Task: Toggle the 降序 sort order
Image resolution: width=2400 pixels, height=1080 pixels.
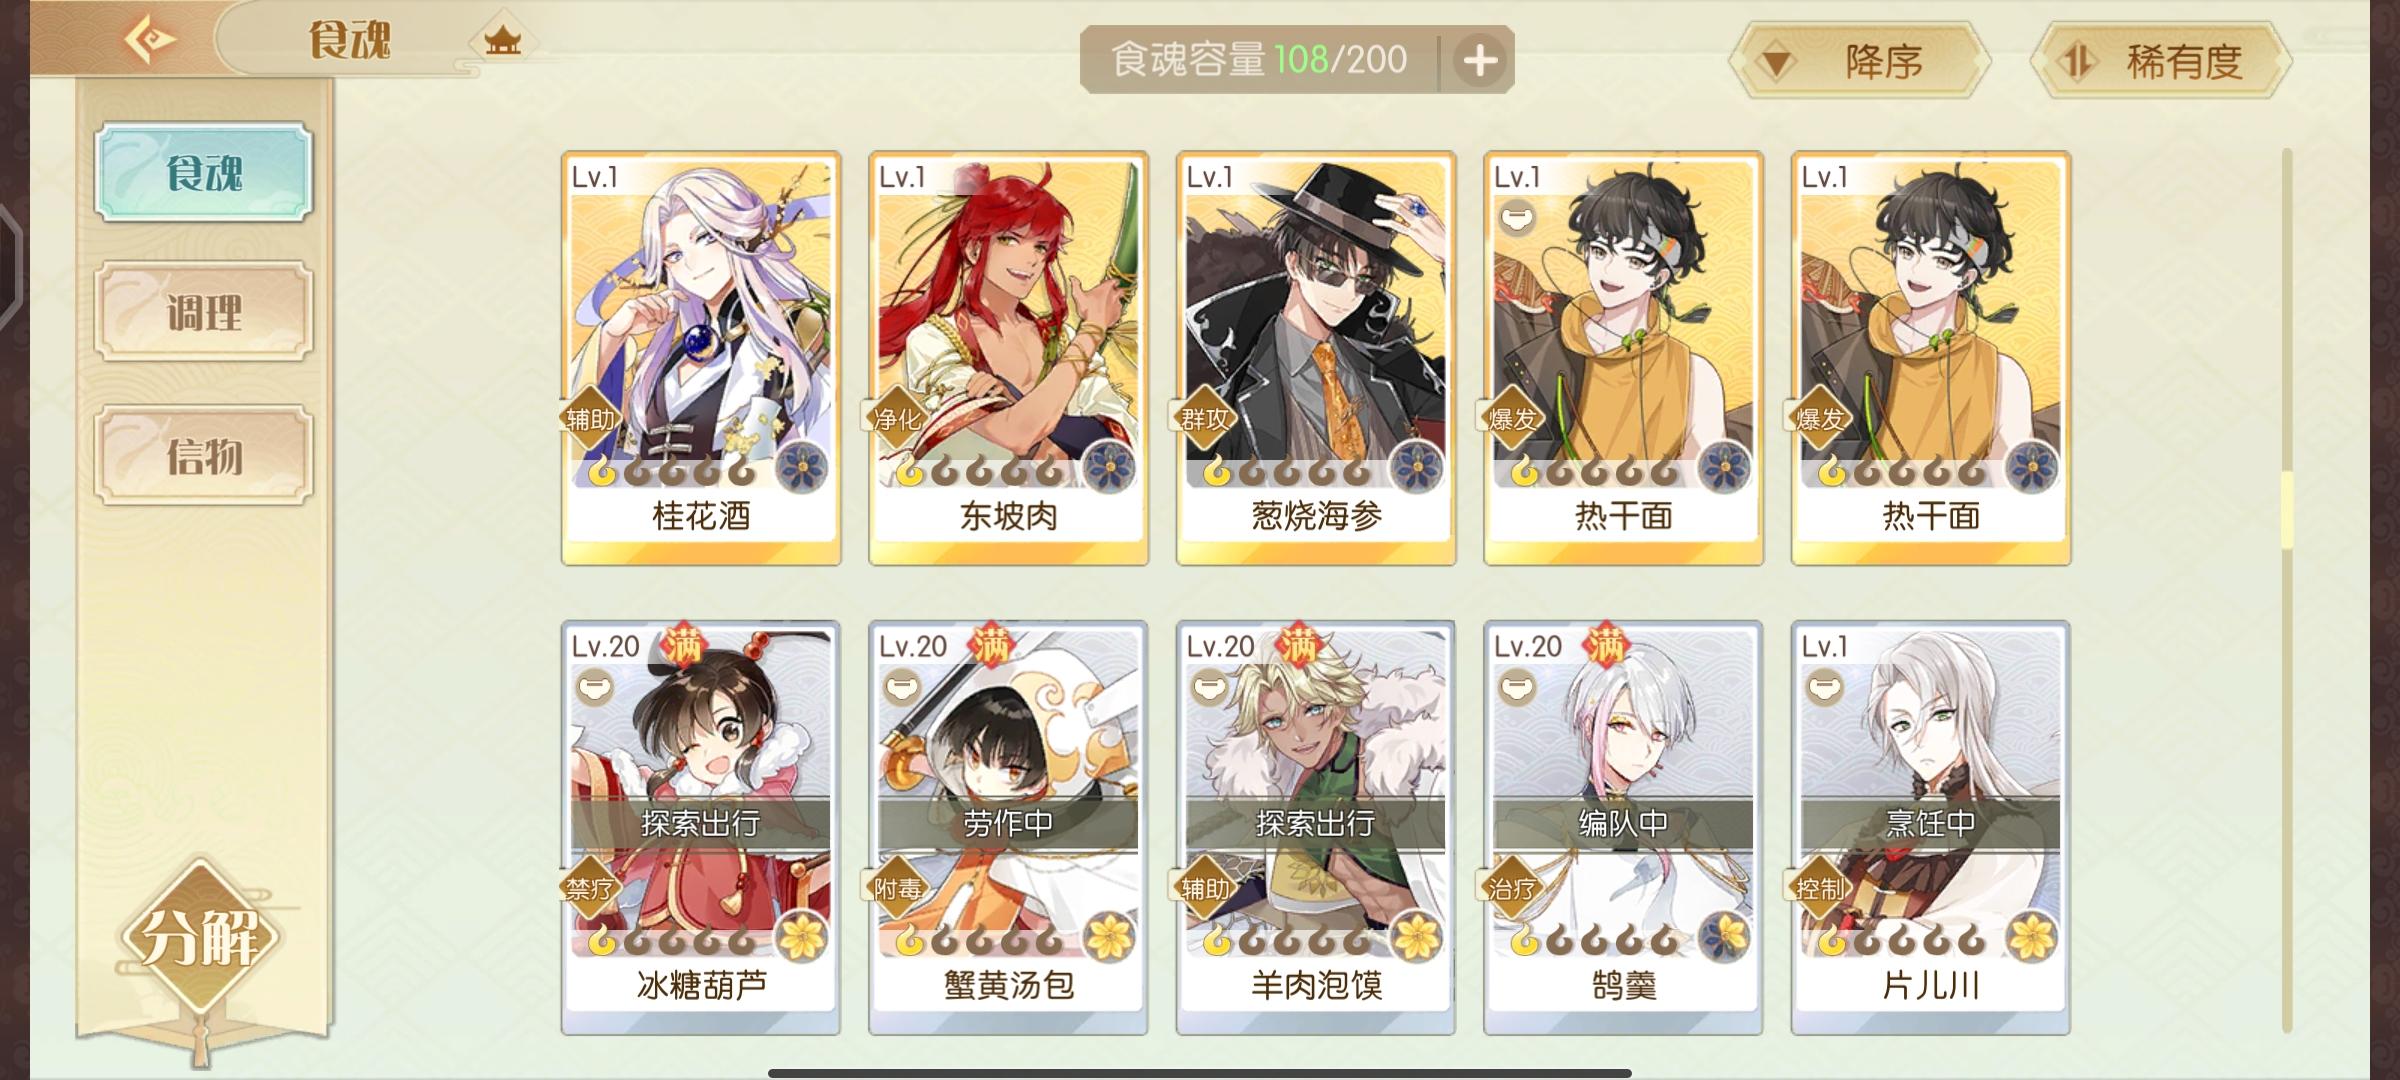Action: point(1860,62)
